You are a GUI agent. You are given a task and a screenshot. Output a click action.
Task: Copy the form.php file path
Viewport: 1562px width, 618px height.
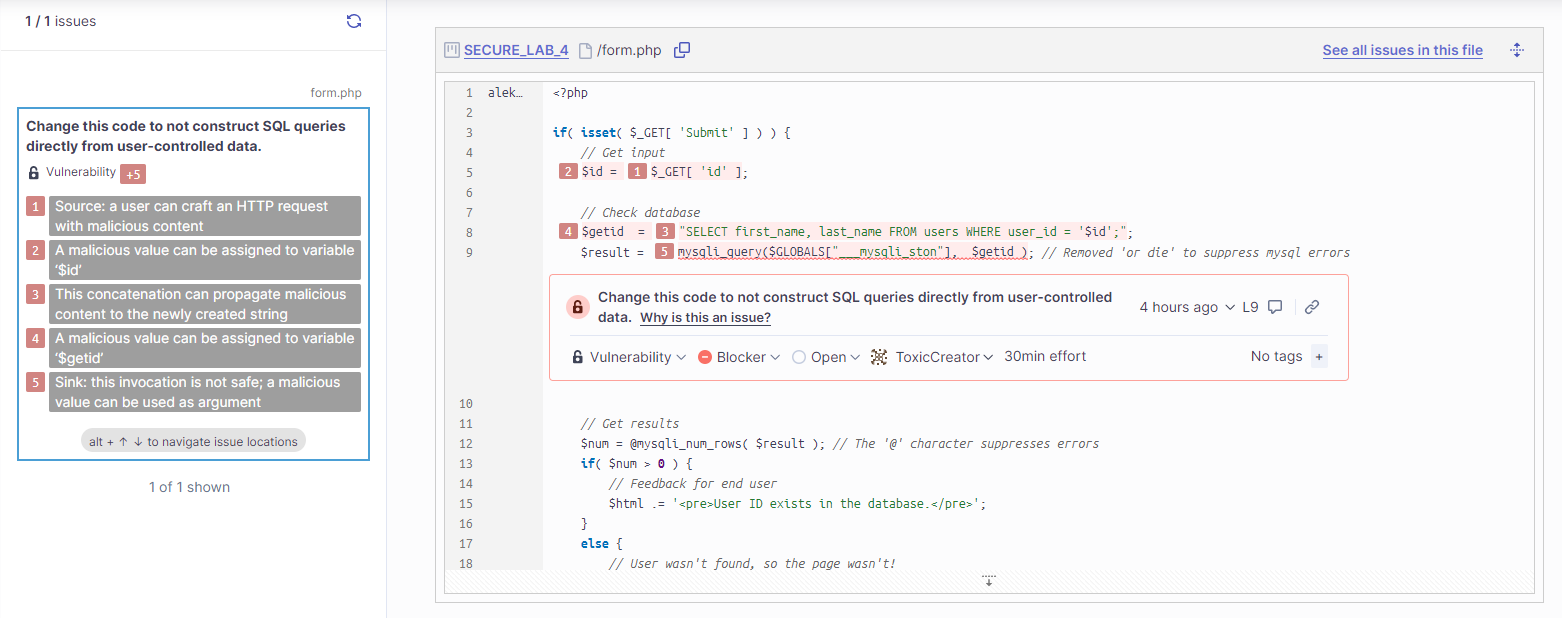coord(682,50)
